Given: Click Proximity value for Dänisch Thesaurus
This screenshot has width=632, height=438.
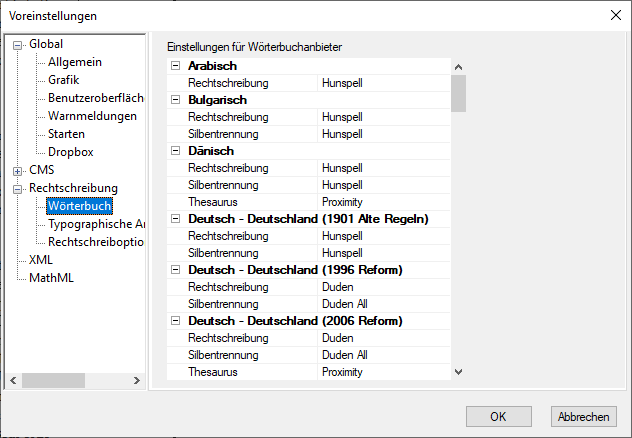Looking at the screenshot, I should click(342, 202).
